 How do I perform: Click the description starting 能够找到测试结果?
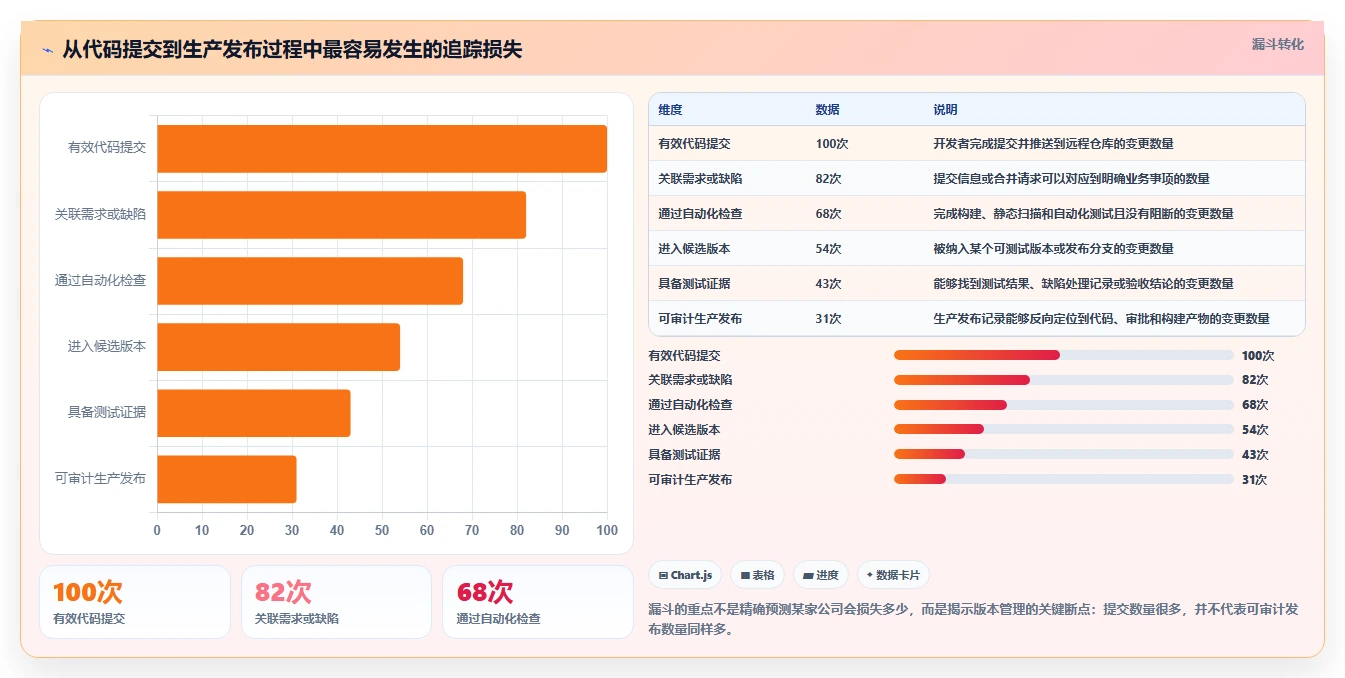coord(1083,284)
